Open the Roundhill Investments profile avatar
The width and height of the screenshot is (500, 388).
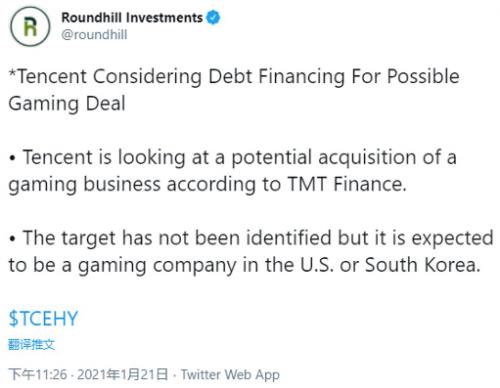point(30,26)
